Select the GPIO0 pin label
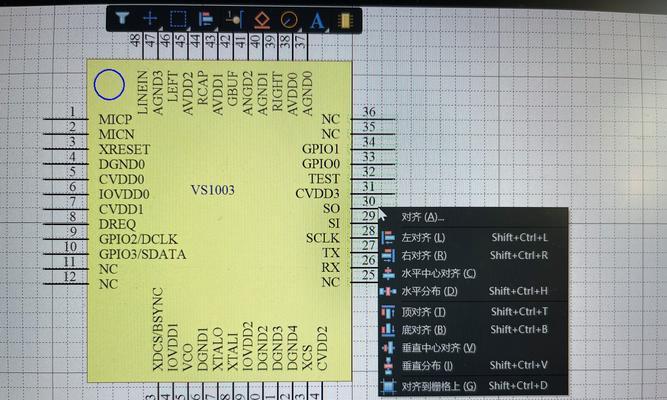The width and height of the screenshot is (667, 400). tap(321, 164)
